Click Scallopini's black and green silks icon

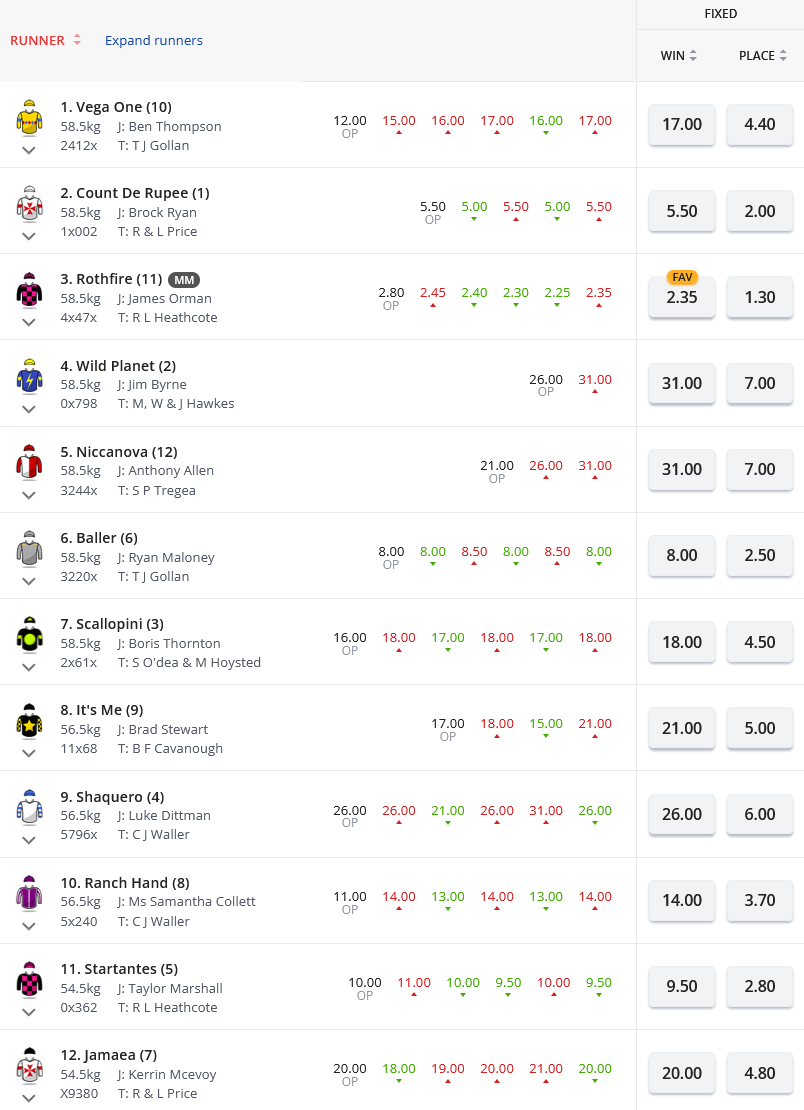click(29, 634)
